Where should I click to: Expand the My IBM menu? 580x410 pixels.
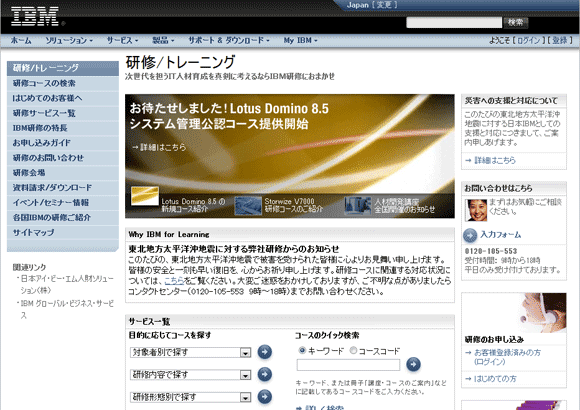(x=300, y=40)
